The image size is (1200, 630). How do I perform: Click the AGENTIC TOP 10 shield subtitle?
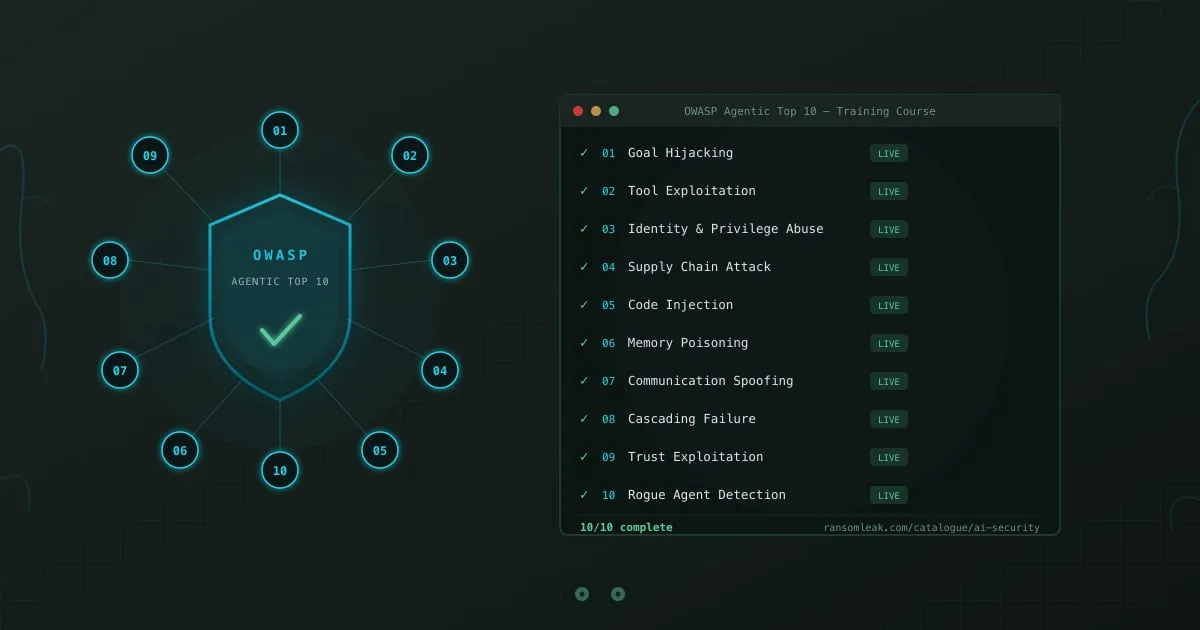280,282
